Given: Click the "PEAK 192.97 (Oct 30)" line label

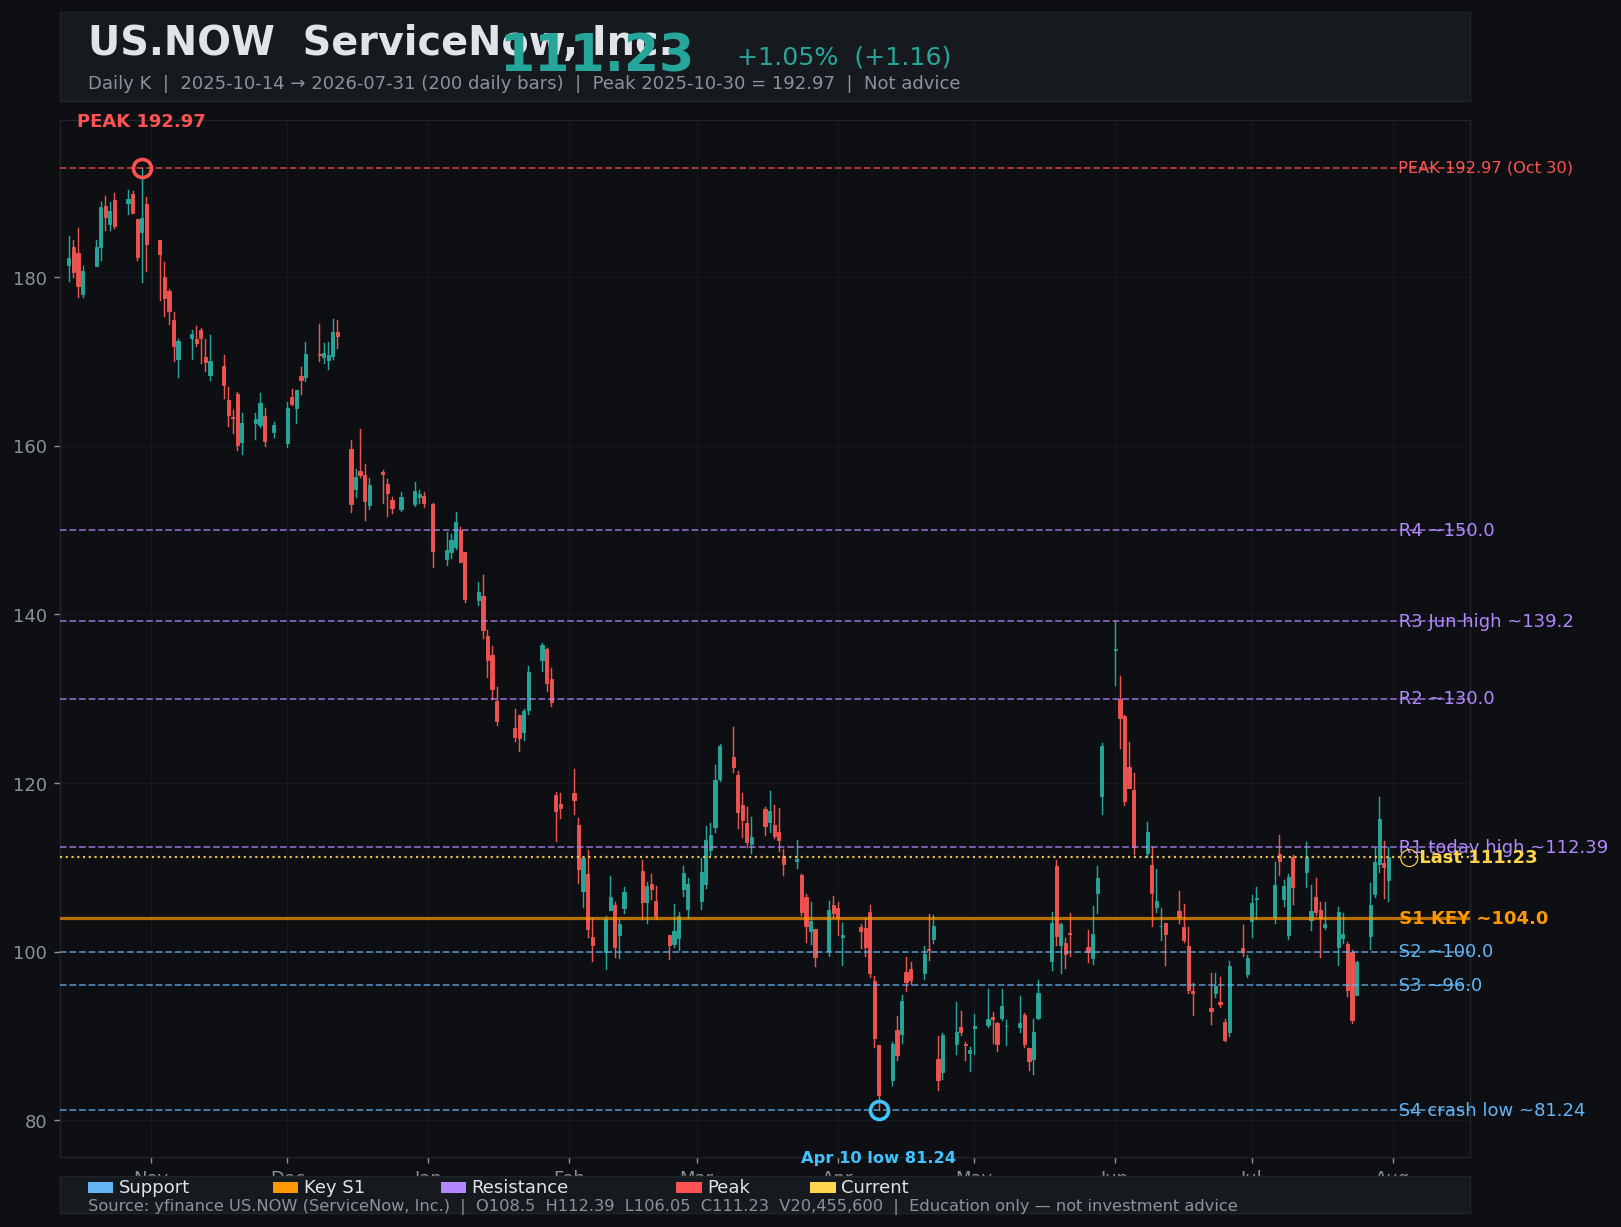Looking at the screenshot, I should coord(1485,168).
